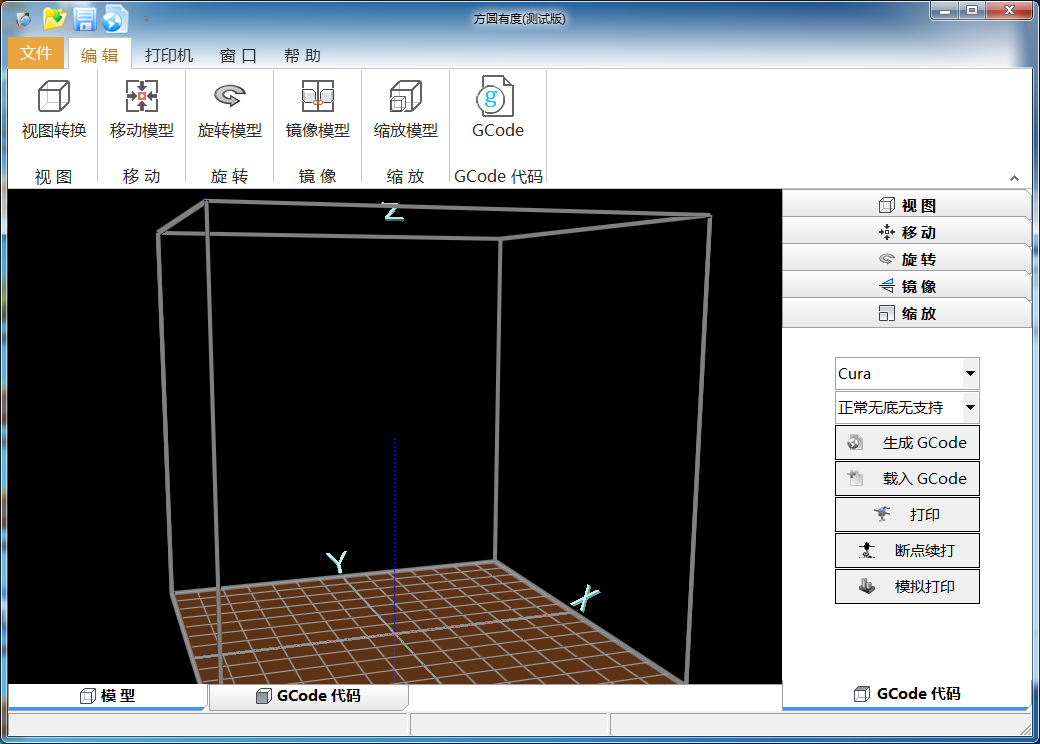The height and width of the screenshot is (744, 1040).
Task: Click the application logo icon in title bar
Action: 23,19
